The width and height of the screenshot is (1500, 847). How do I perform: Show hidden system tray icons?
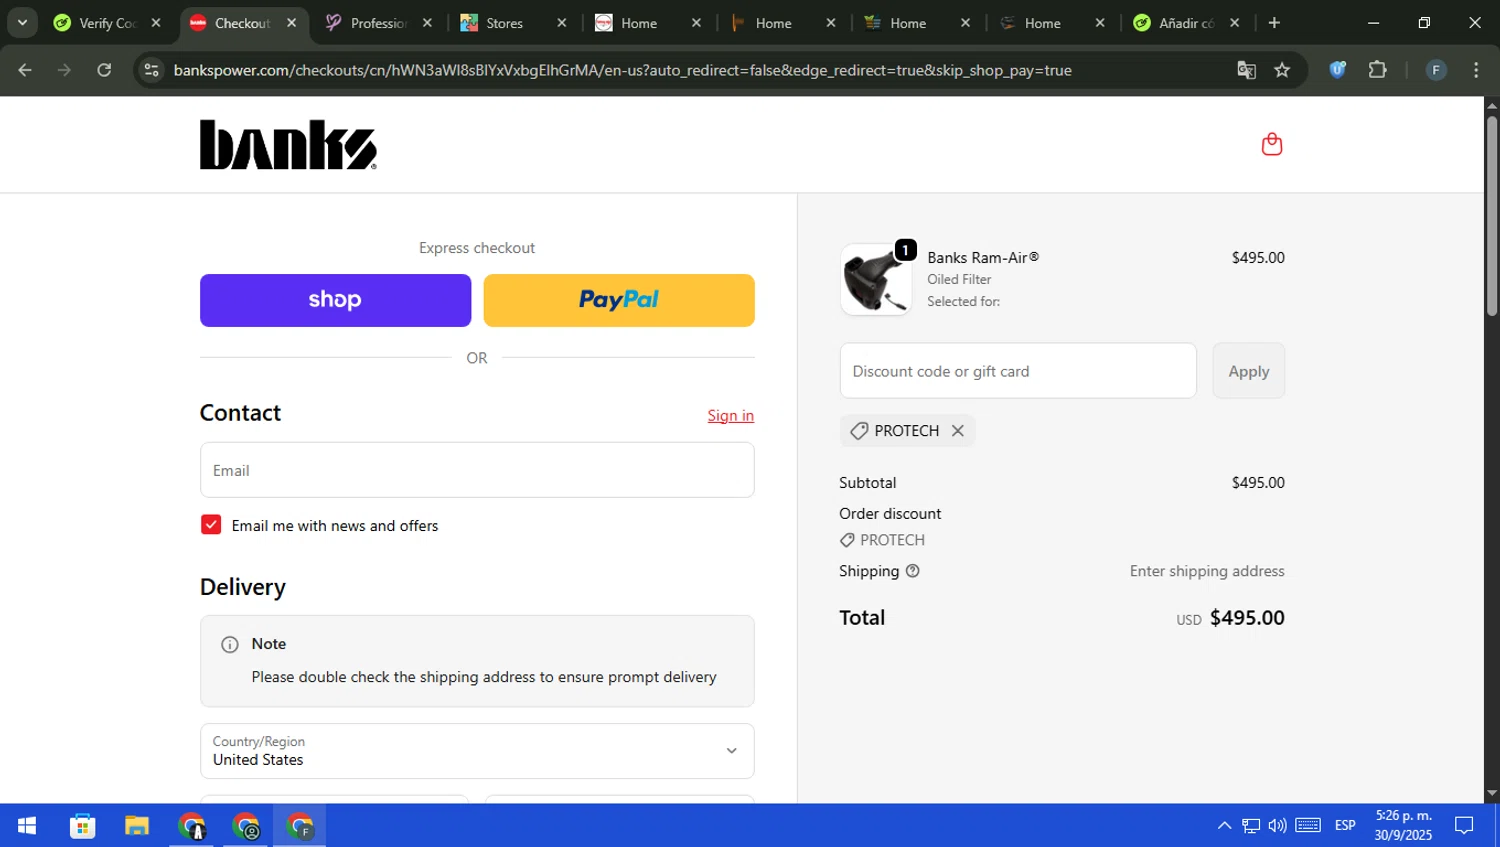click(x=1224, y=826)
